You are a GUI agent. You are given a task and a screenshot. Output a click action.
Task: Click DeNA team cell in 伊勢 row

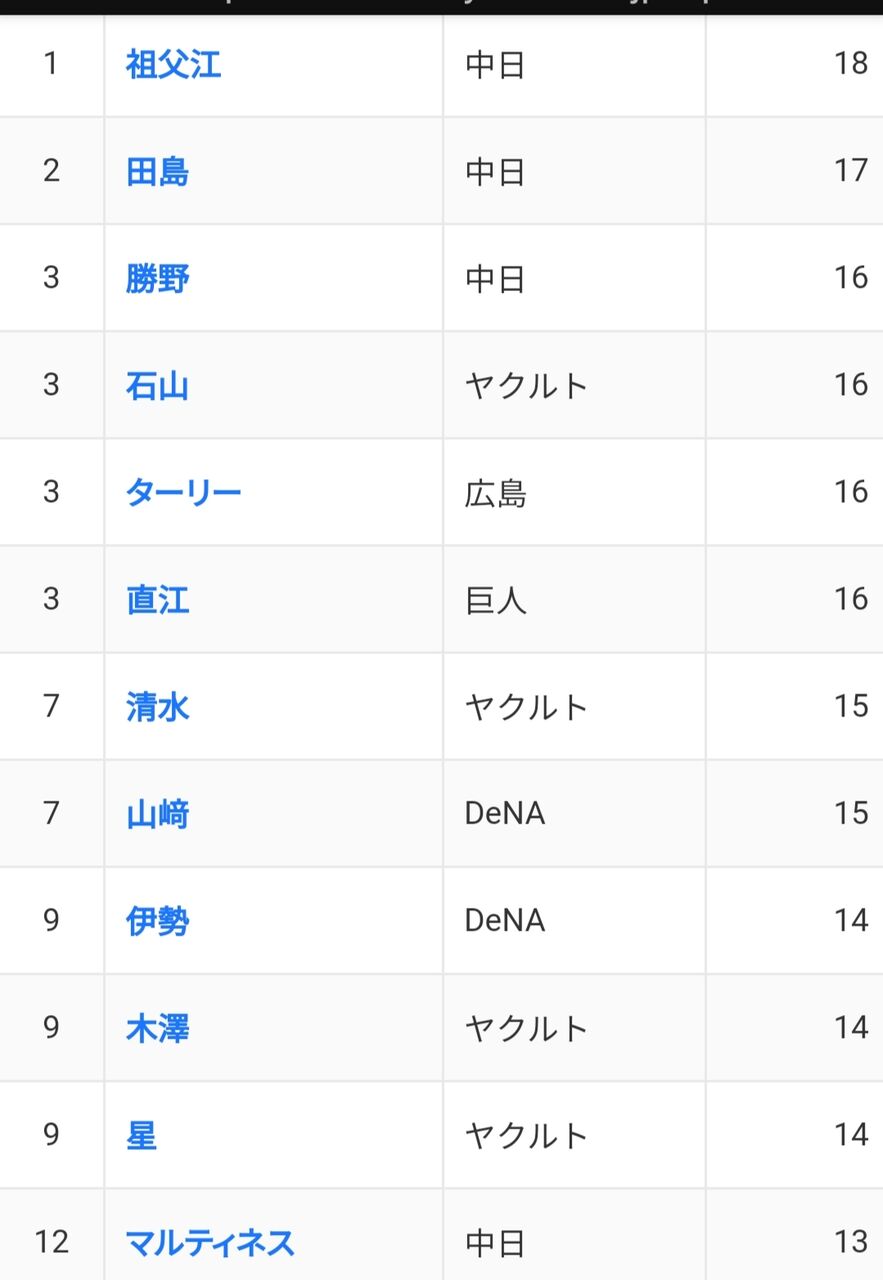point(505,921)
